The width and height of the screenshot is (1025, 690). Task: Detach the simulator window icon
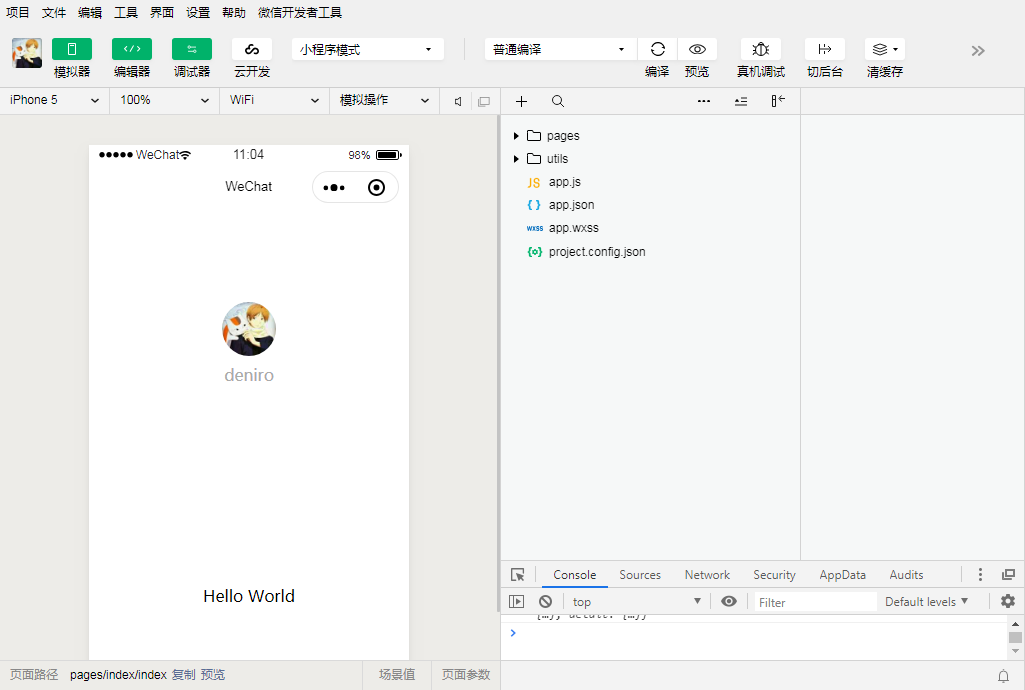(x=484, y=101)
